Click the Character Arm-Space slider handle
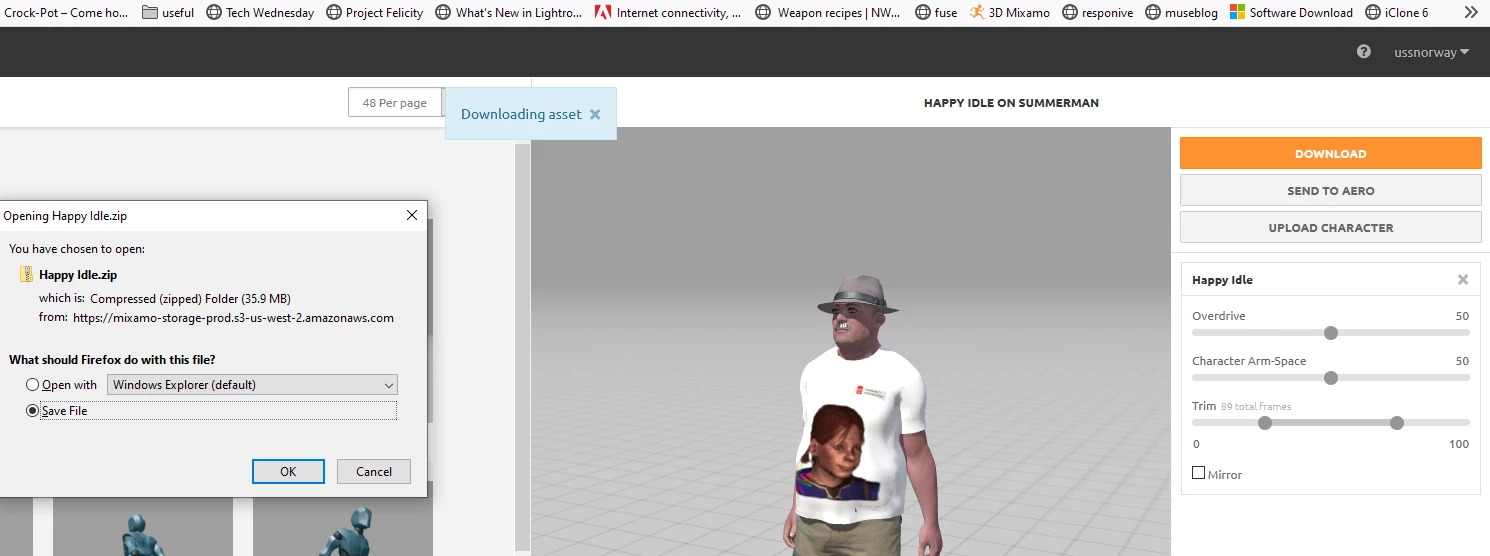Image resolution: width=1490 pixels, height=556 pixels. coord(1330,378)
